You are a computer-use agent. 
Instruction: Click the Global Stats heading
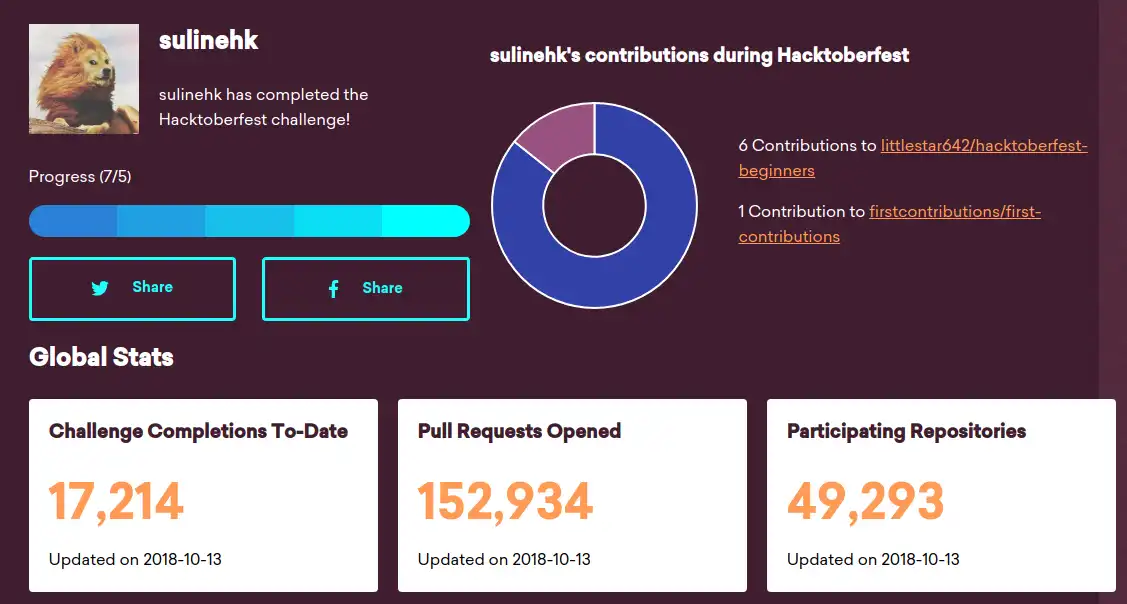click(x=101, y=357)
